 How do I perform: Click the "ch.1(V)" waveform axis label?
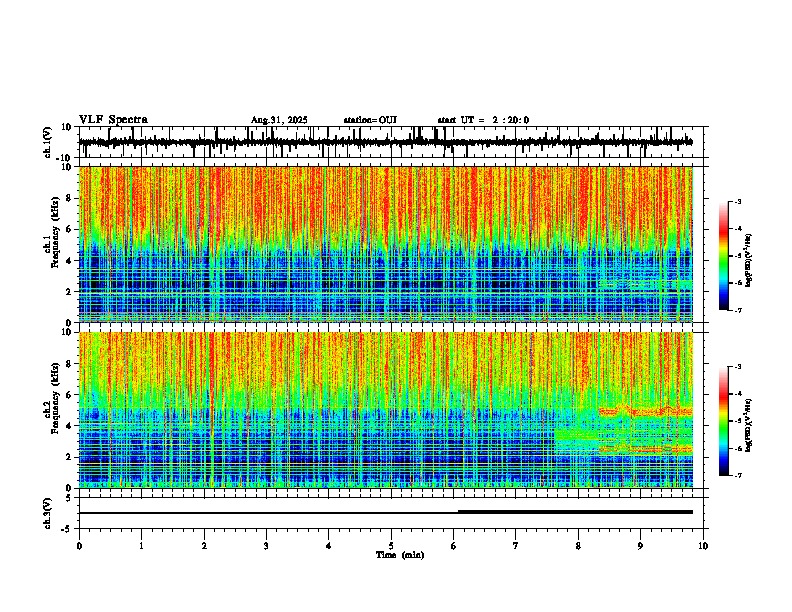47,142
